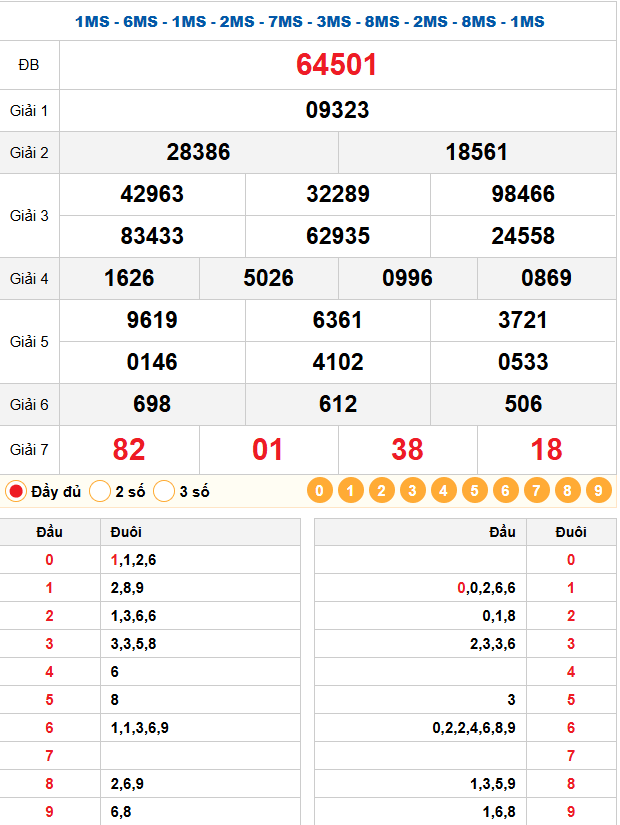Click the orange digit 4 circle
The image size is (620, 825).
click(443, 490)
